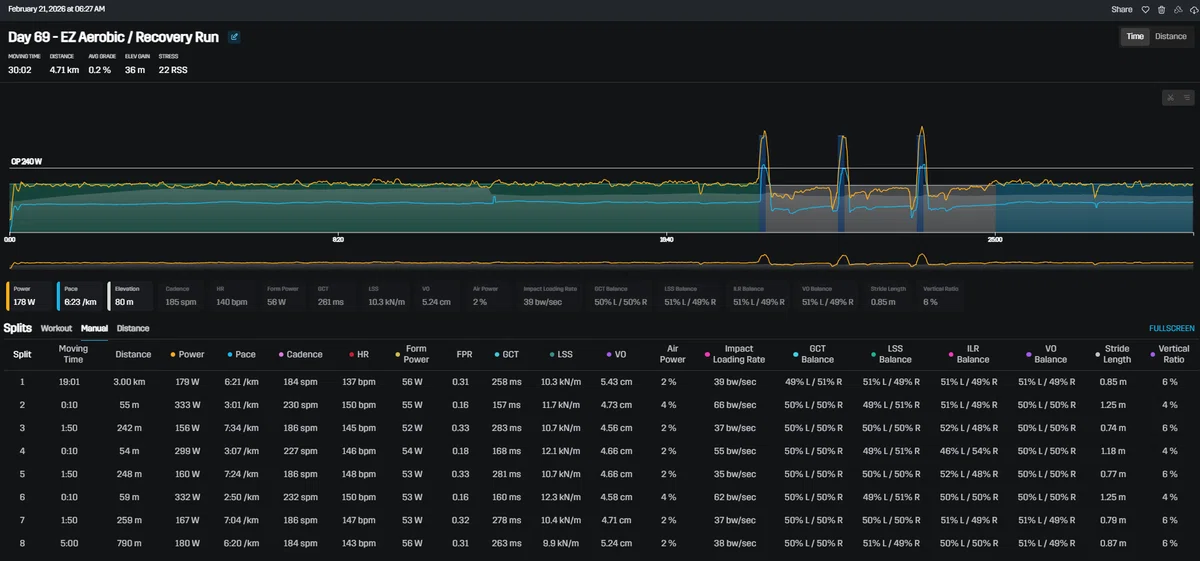Open the recycle/reprocess icon next to trash
Image resolution: width=1200 pixels, height=561 pixels.
pyautogui.click(x=1176, y=9)
